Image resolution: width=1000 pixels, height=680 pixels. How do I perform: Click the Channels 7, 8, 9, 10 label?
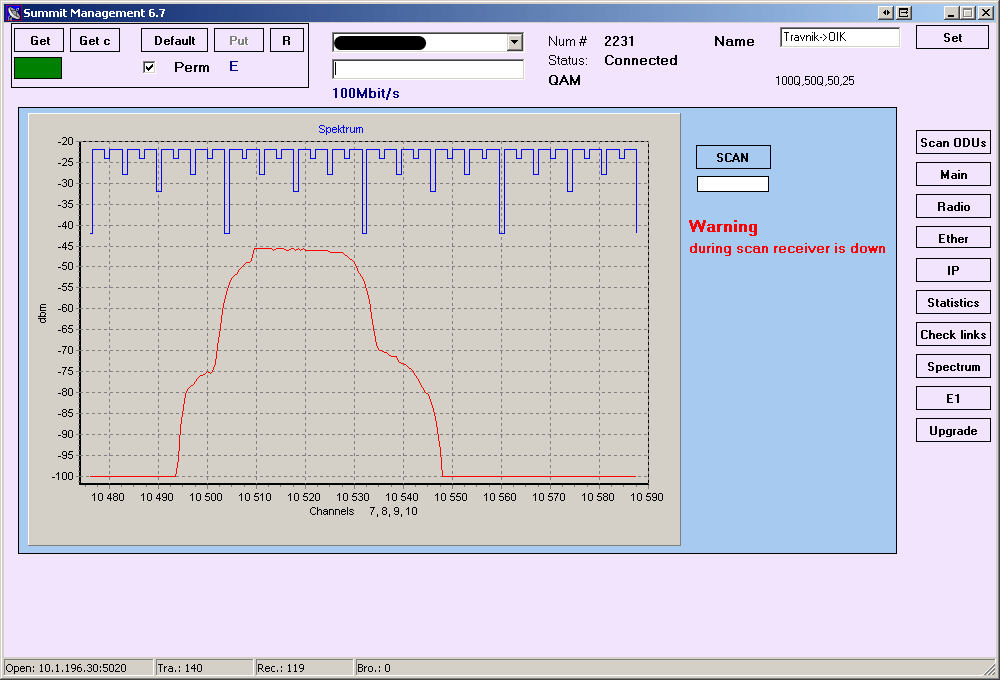364,511
